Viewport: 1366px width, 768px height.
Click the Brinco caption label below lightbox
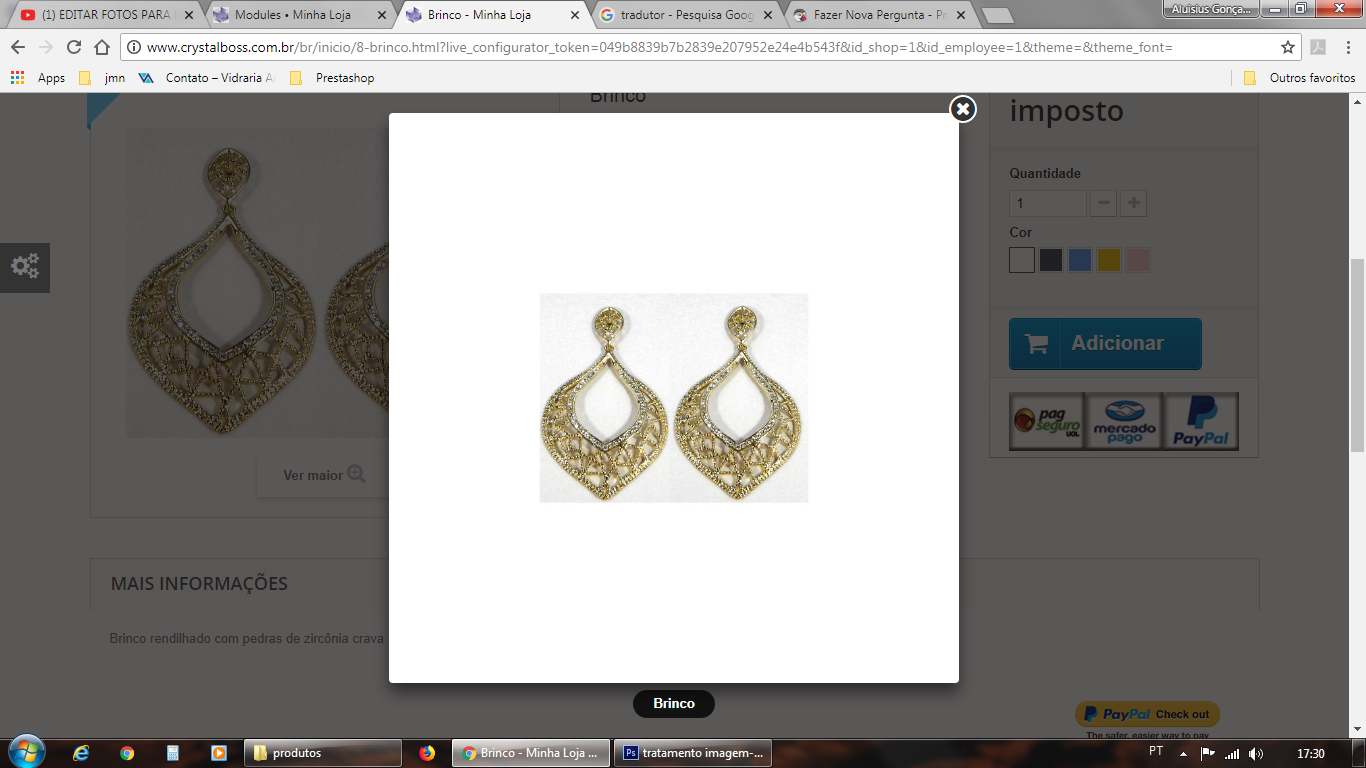pyautogui.click(x=674, y=704)
